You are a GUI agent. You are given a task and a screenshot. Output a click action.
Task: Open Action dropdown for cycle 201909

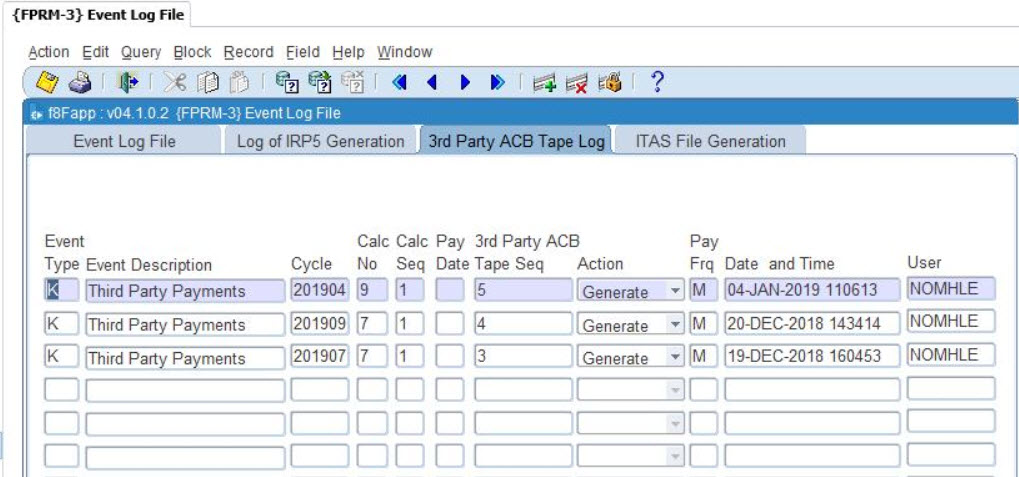[676, 325]
